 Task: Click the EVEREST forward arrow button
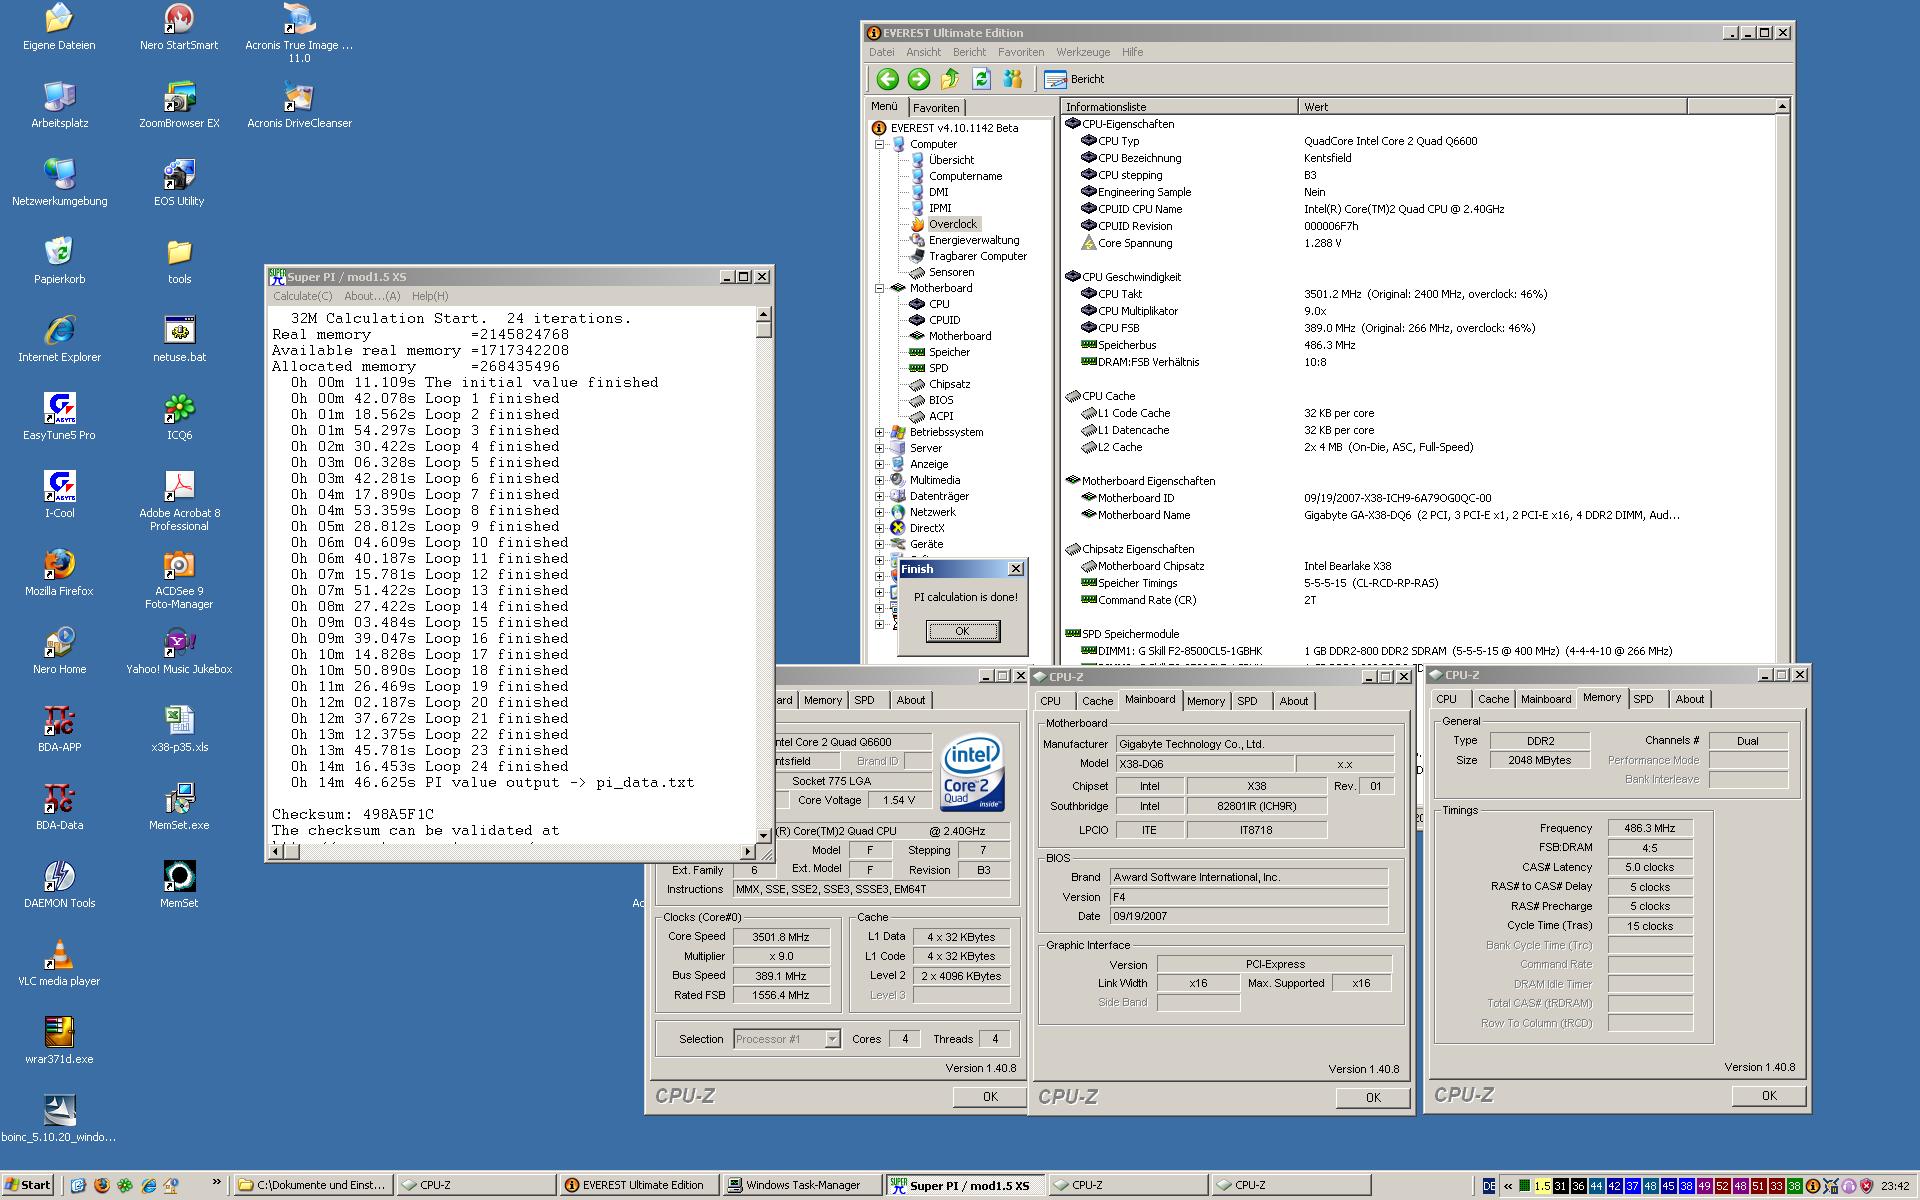pyautogui.click(x=918, y=79)
